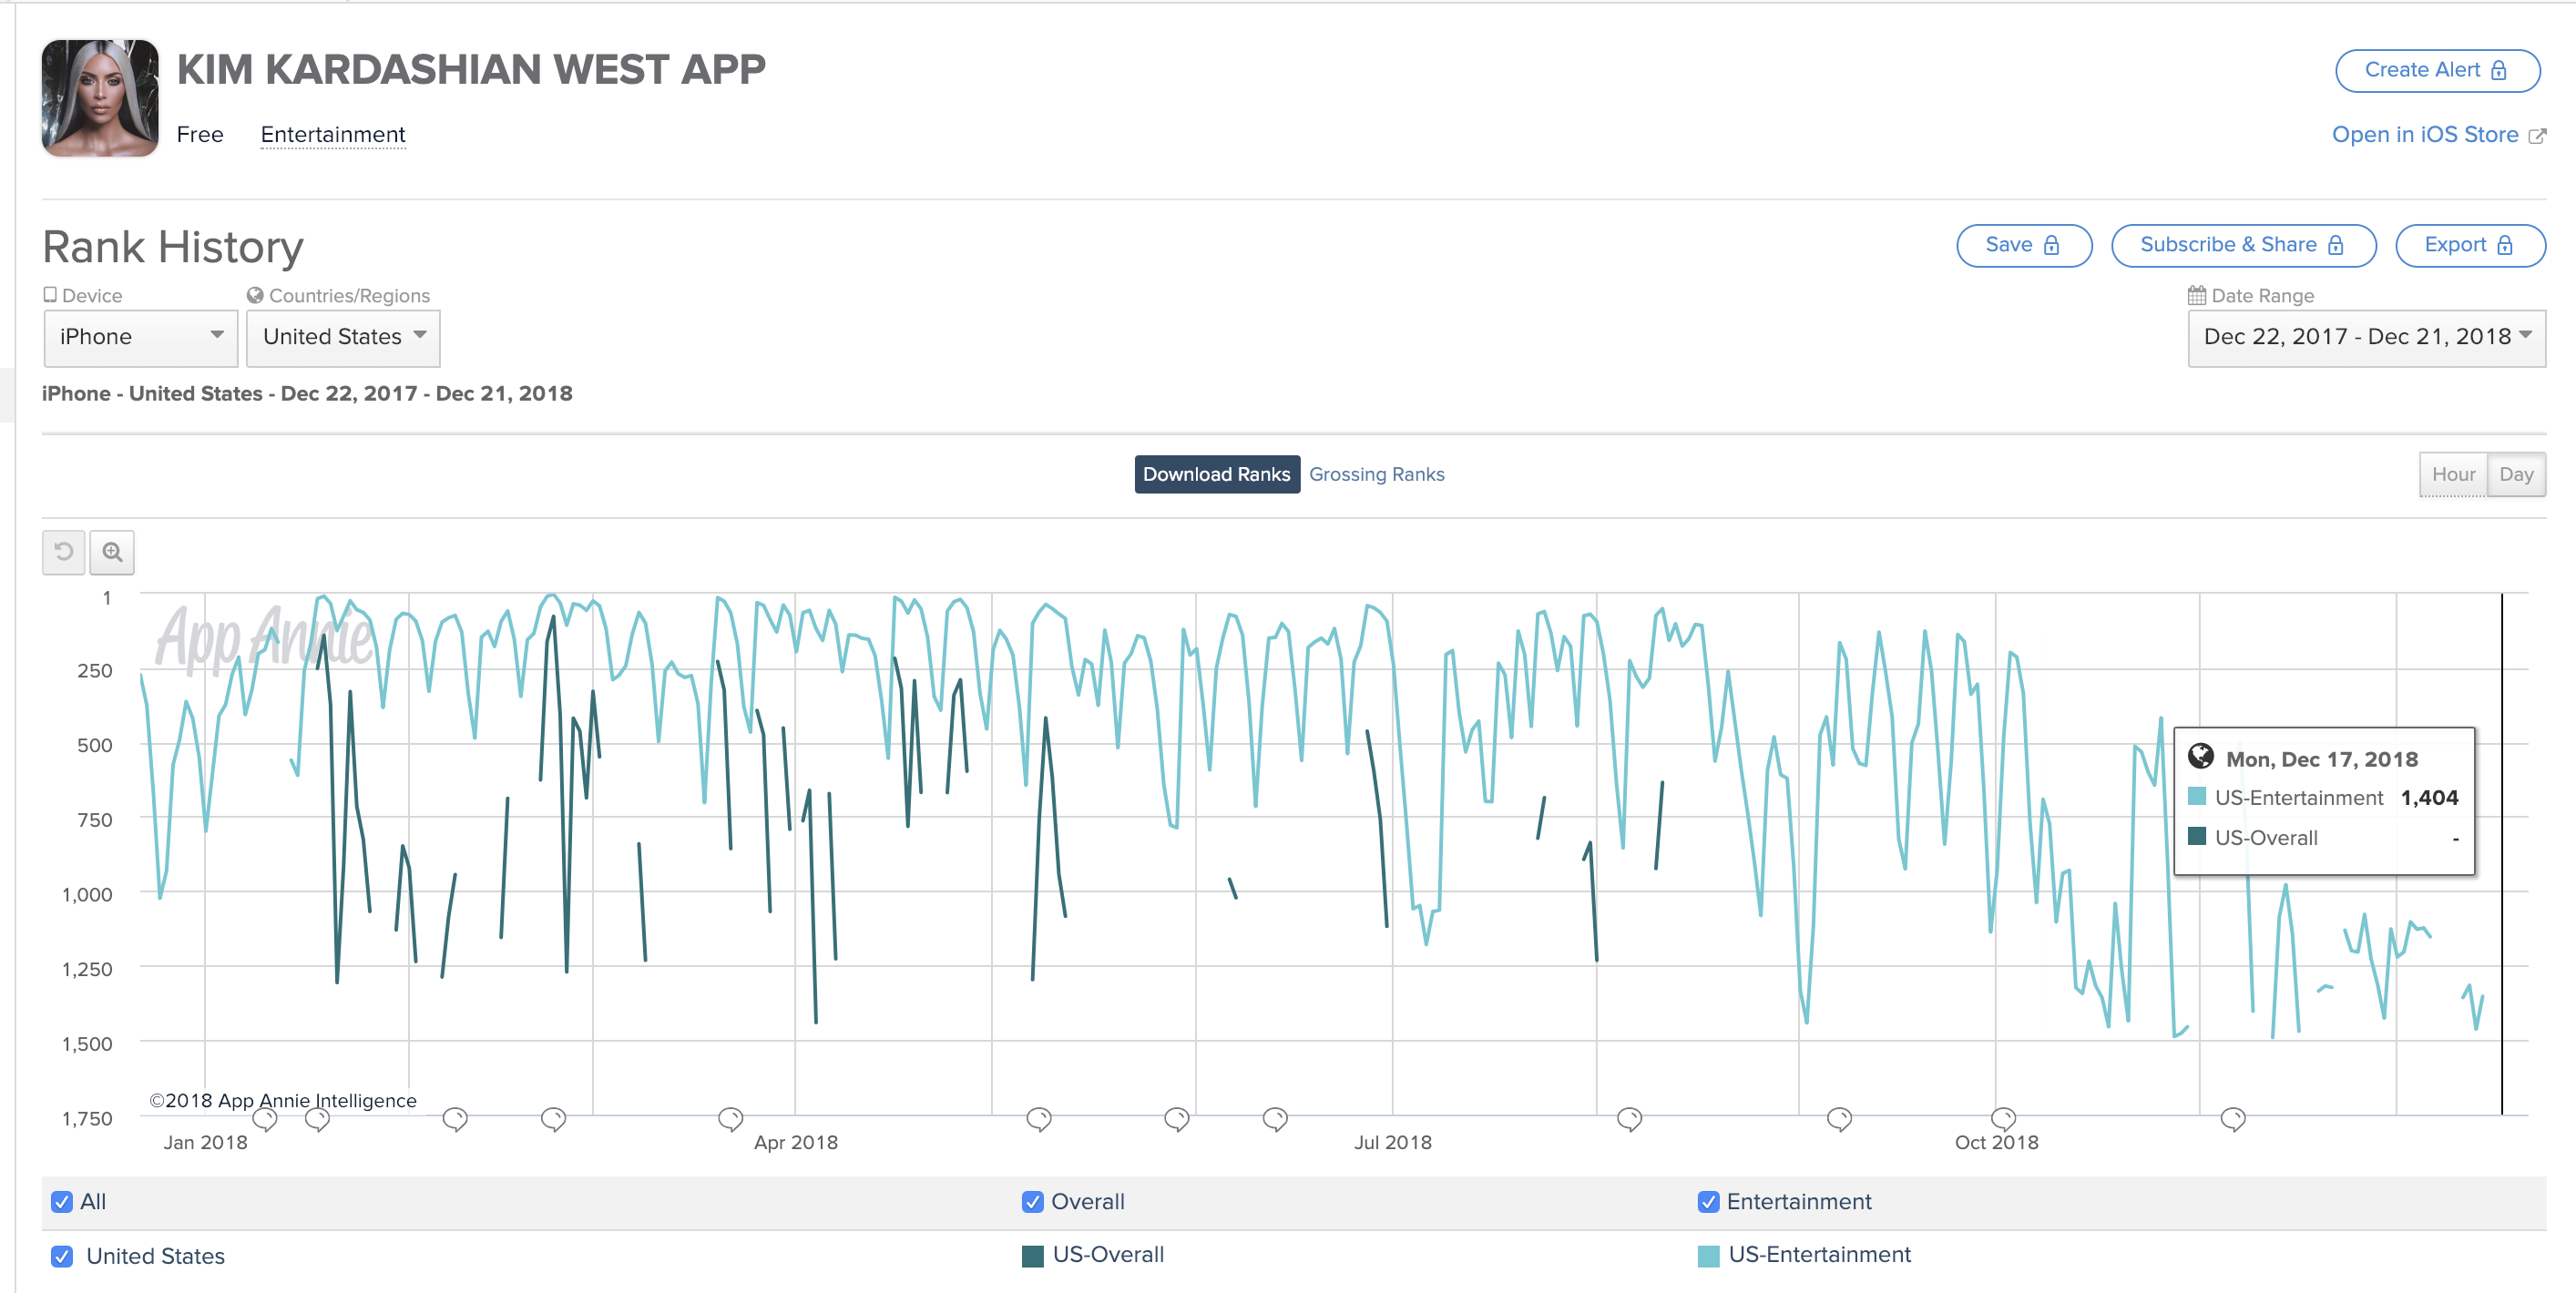This screenshot has width=2576, height=1293.
Task: Click the lock icon on Create Alert
Action: [x=2499, y=70]
